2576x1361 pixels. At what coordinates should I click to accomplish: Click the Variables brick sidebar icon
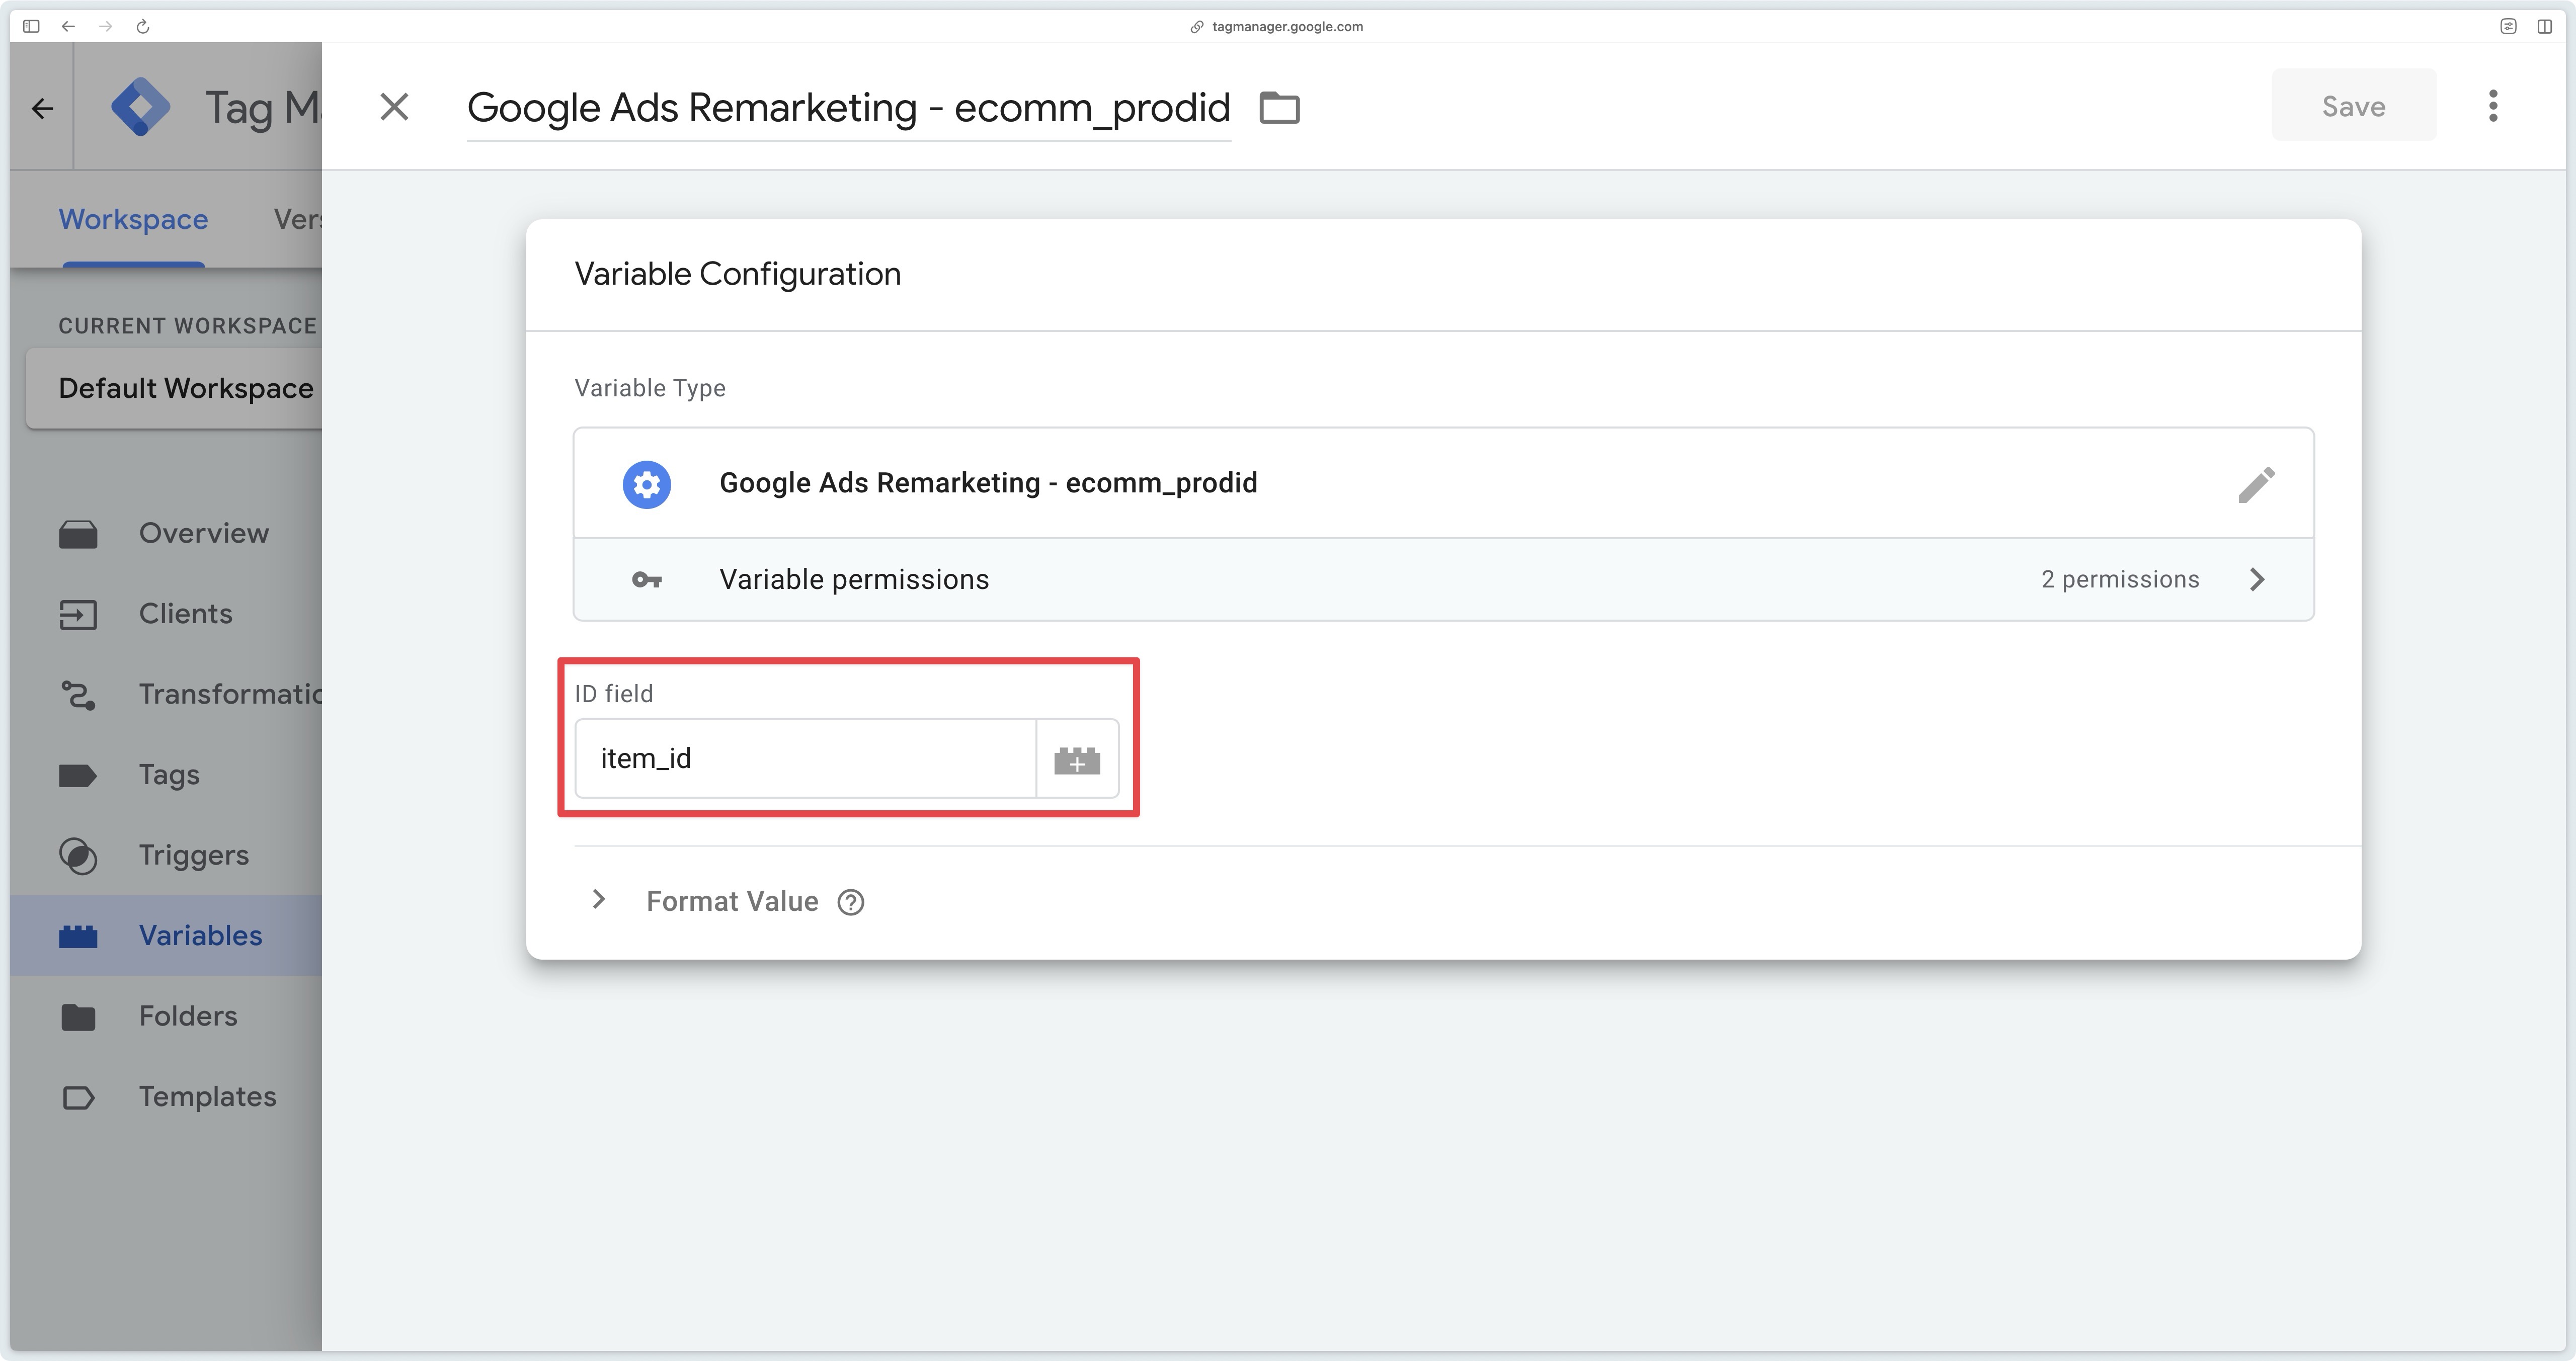pos(78,936)
